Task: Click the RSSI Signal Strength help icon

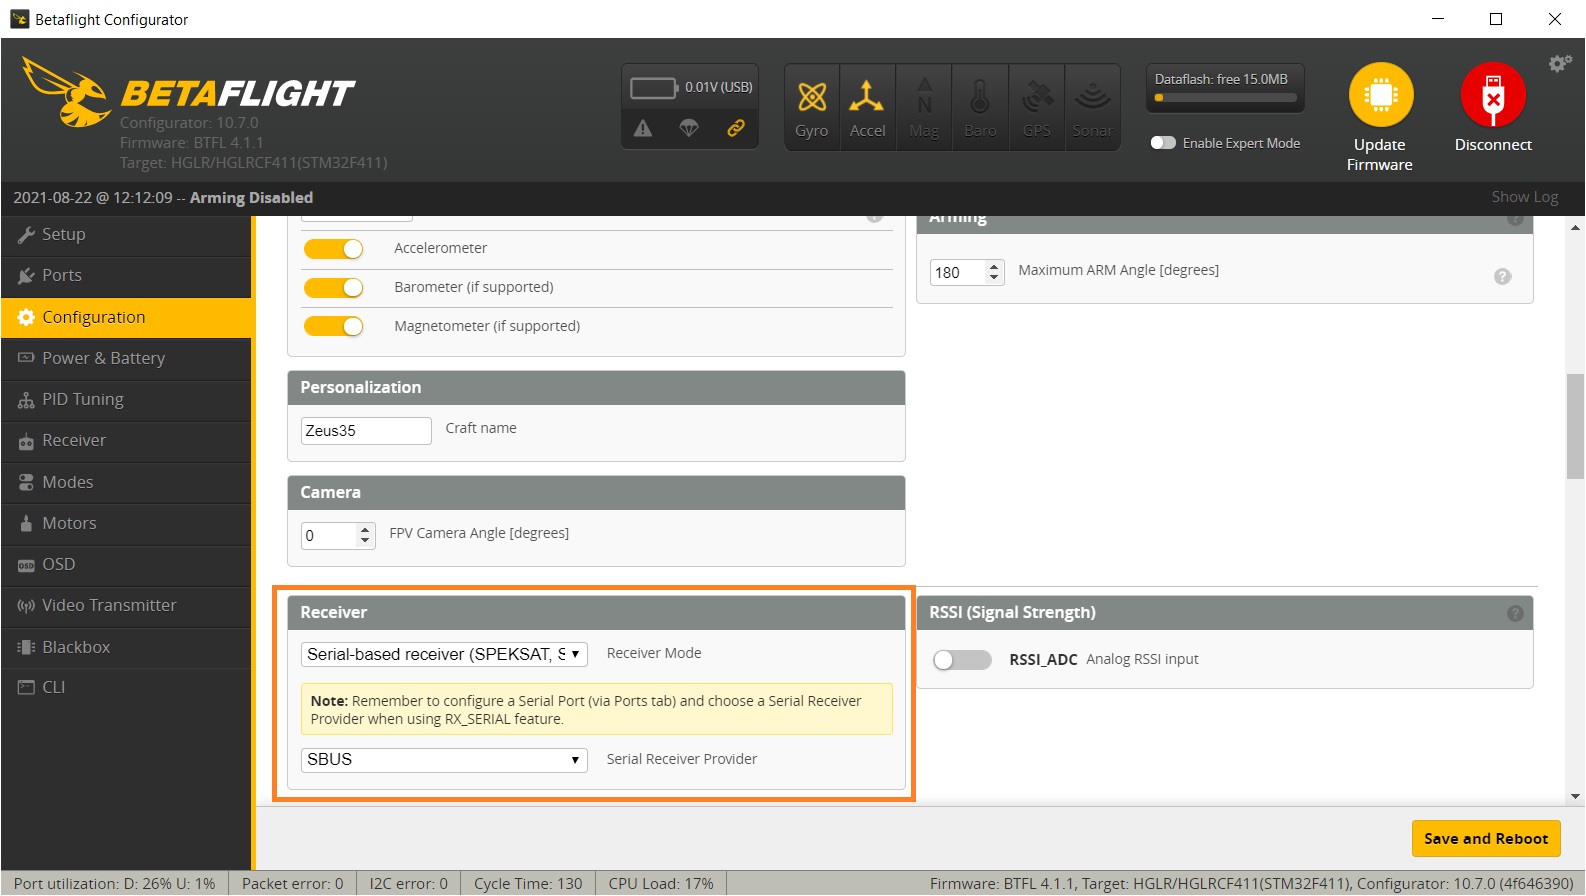Action: (1515, 613)
